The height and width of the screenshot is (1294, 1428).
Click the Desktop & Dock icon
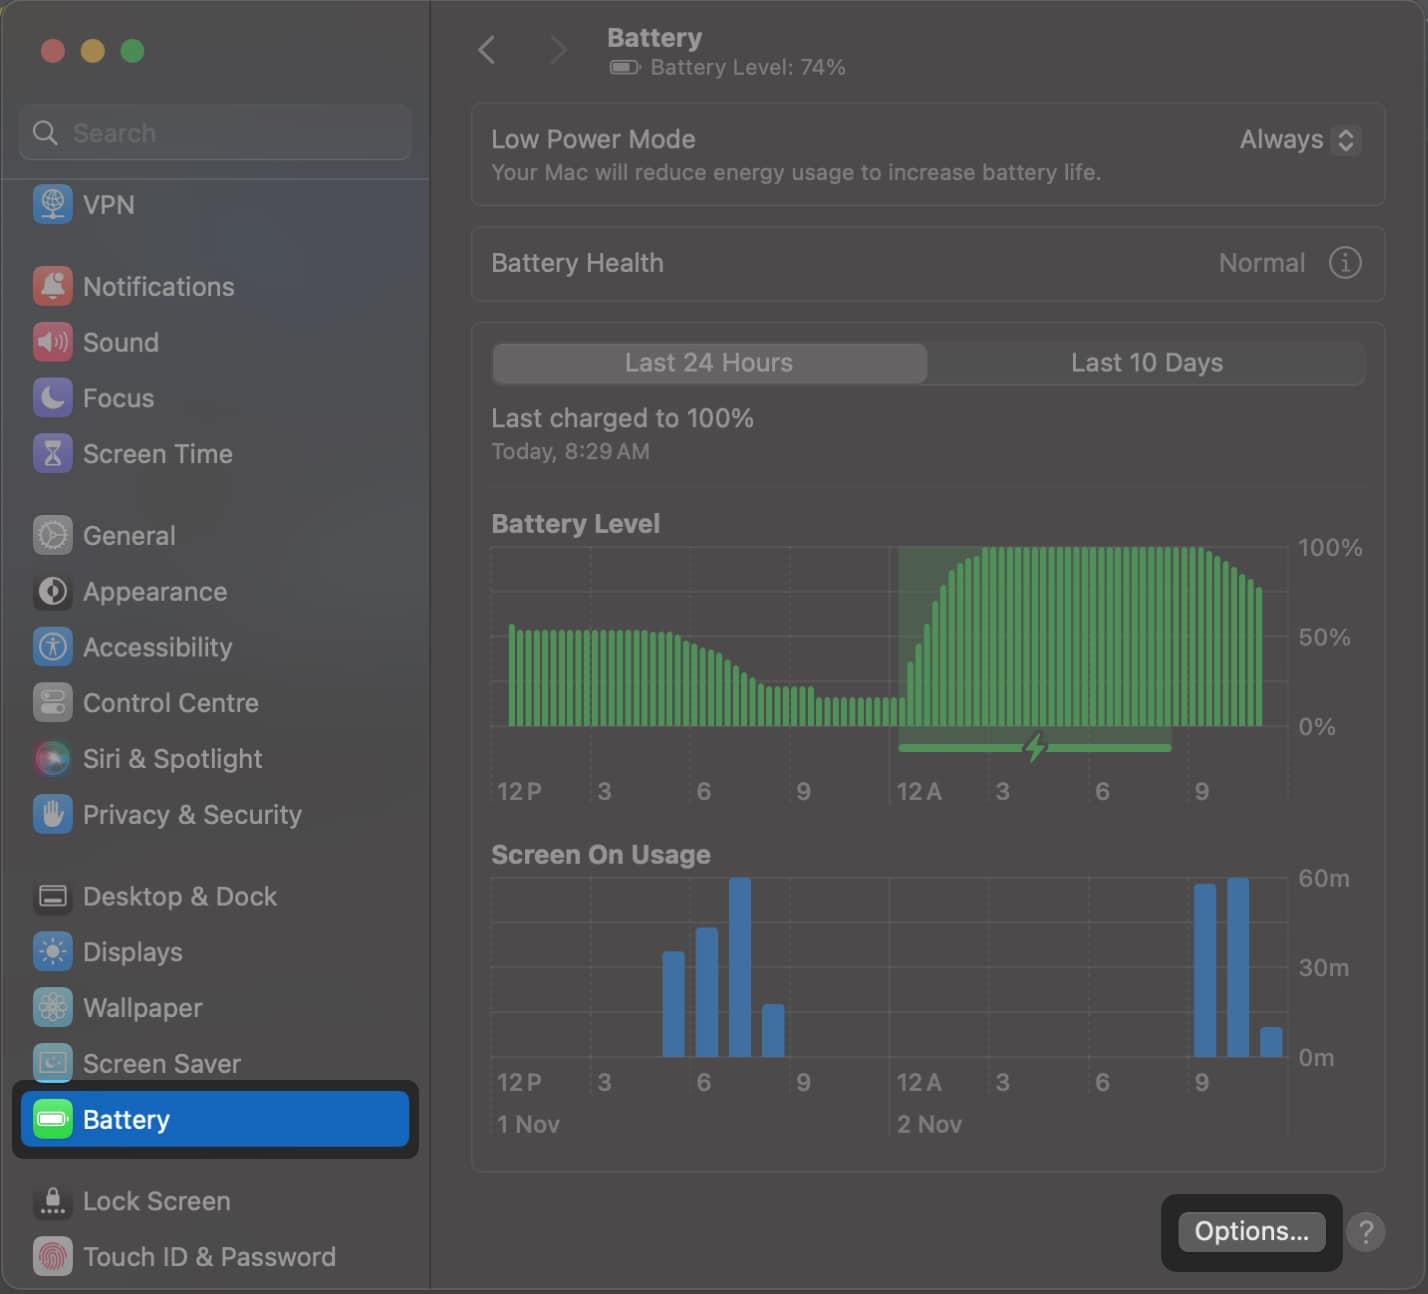coord(53,897)
